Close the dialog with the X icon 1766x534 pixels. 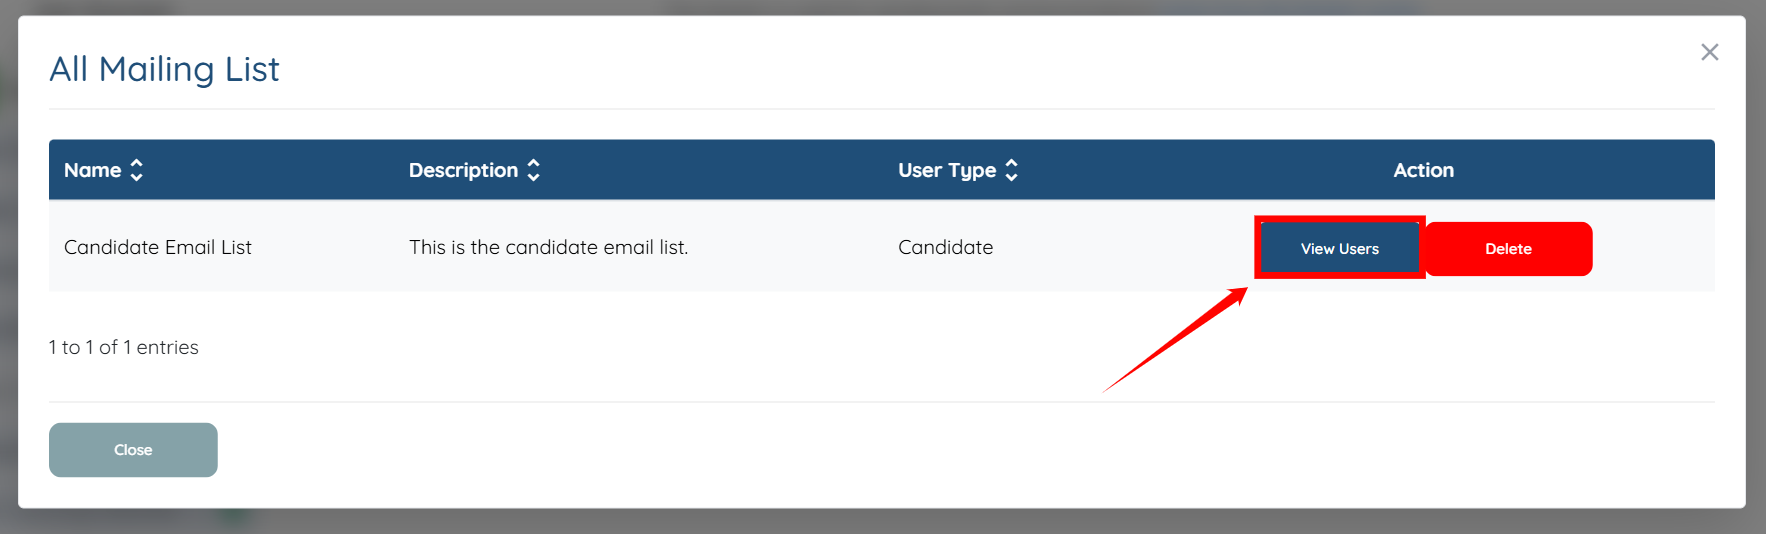point(1709,52)
